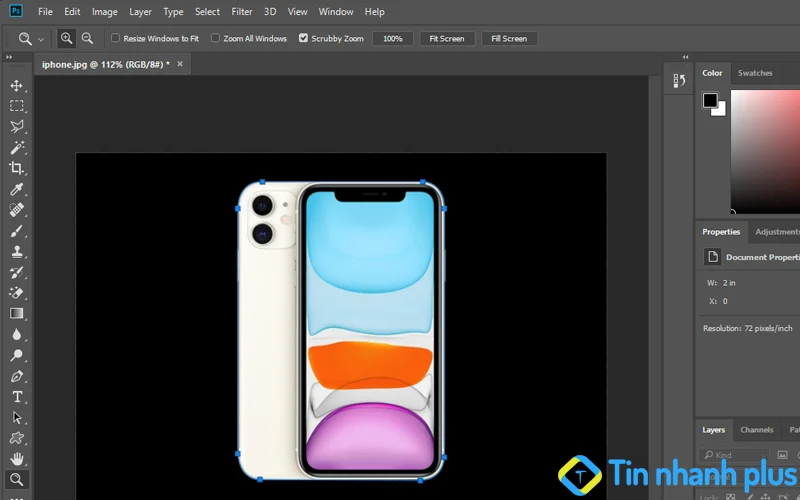Select the Gradient tool

(x=17, y=313)
